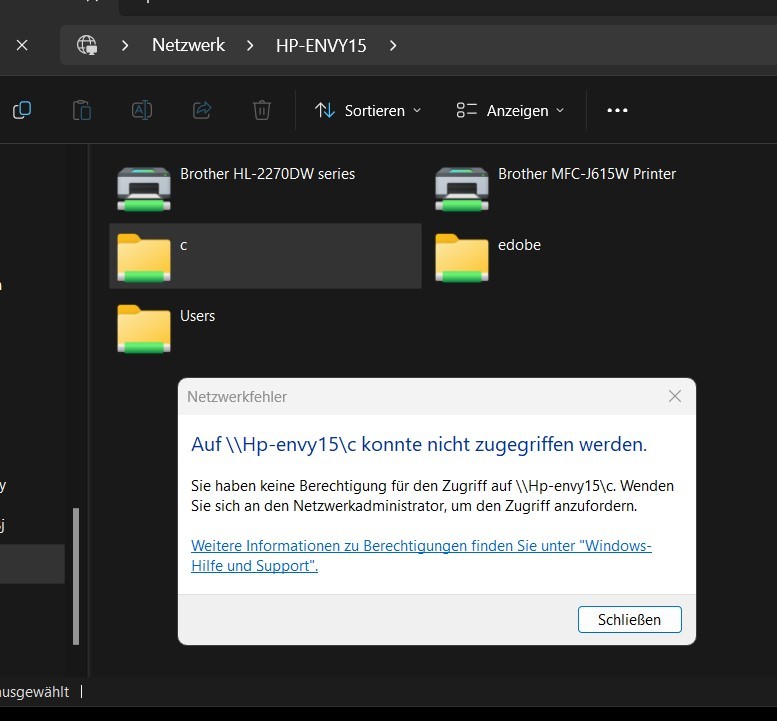Select the edobe shared folder icon
This screenshot has height=721, width=777.
pos(462,258)
